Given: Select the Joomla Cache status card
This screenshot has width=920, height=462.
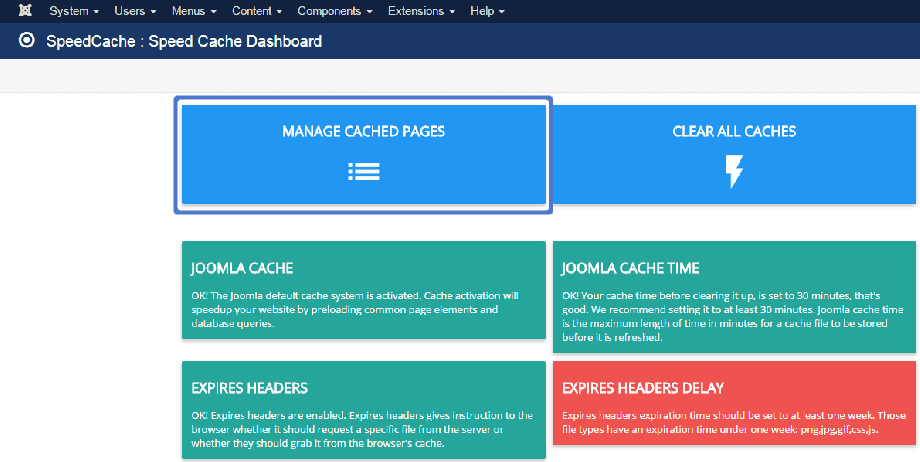Looking at the screenshot, I should pyautogui.click(x=364, y=290).
